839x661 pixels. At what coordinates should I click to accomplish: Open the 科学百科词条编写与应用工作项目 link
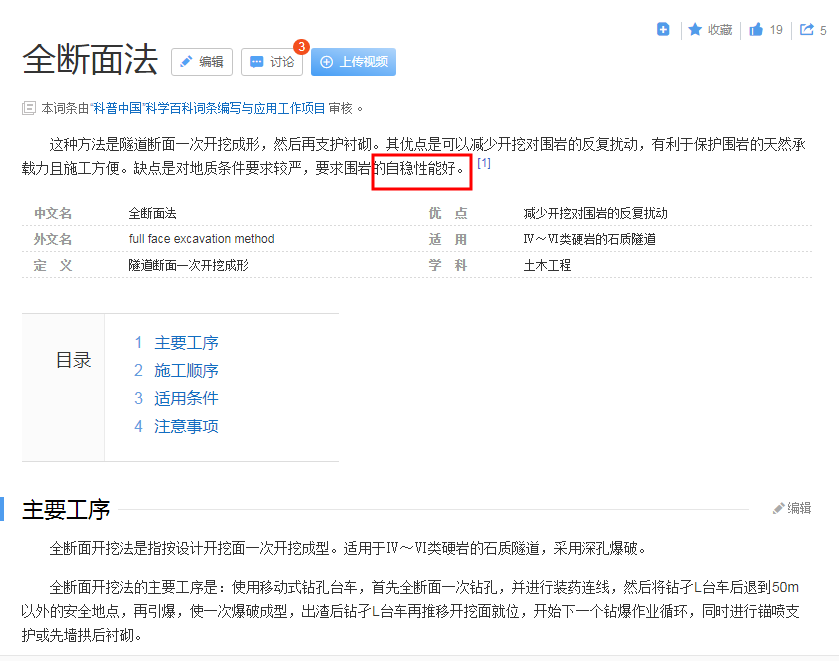235,108
